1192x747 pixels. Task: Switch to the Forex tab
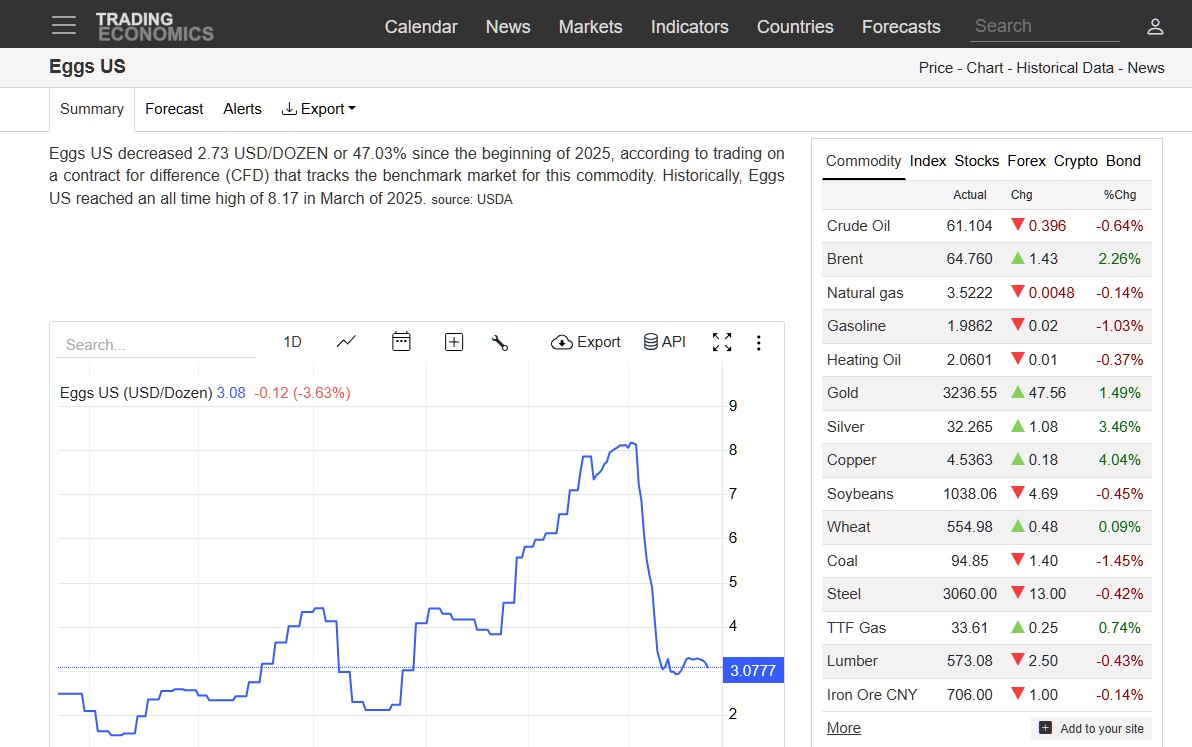coord(1027,161)
